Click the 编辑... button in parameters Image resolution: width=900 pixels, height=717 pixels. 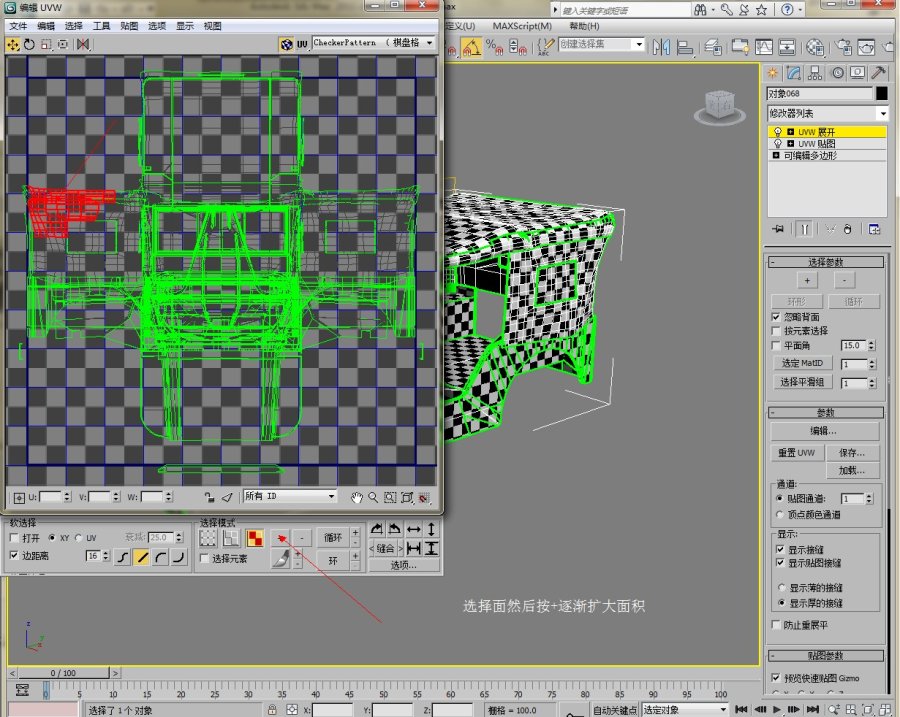[824, 431]
